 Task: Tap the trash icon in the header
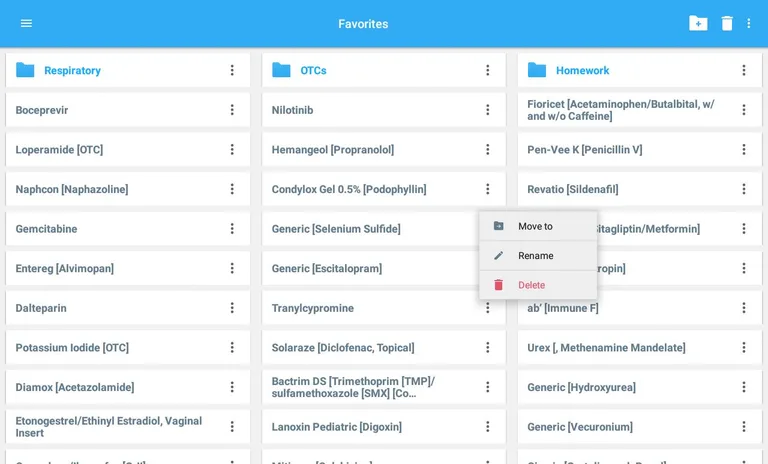pyautogui.click(x=727, y=23)
